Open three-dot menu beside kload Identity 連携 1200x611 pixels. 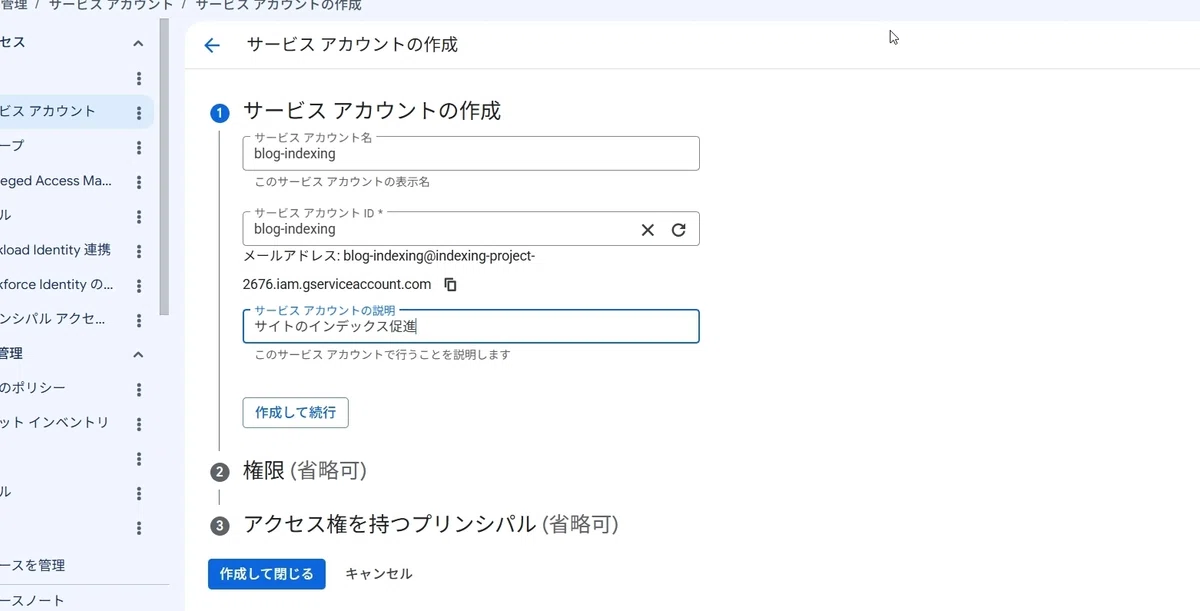click(139, 251)
